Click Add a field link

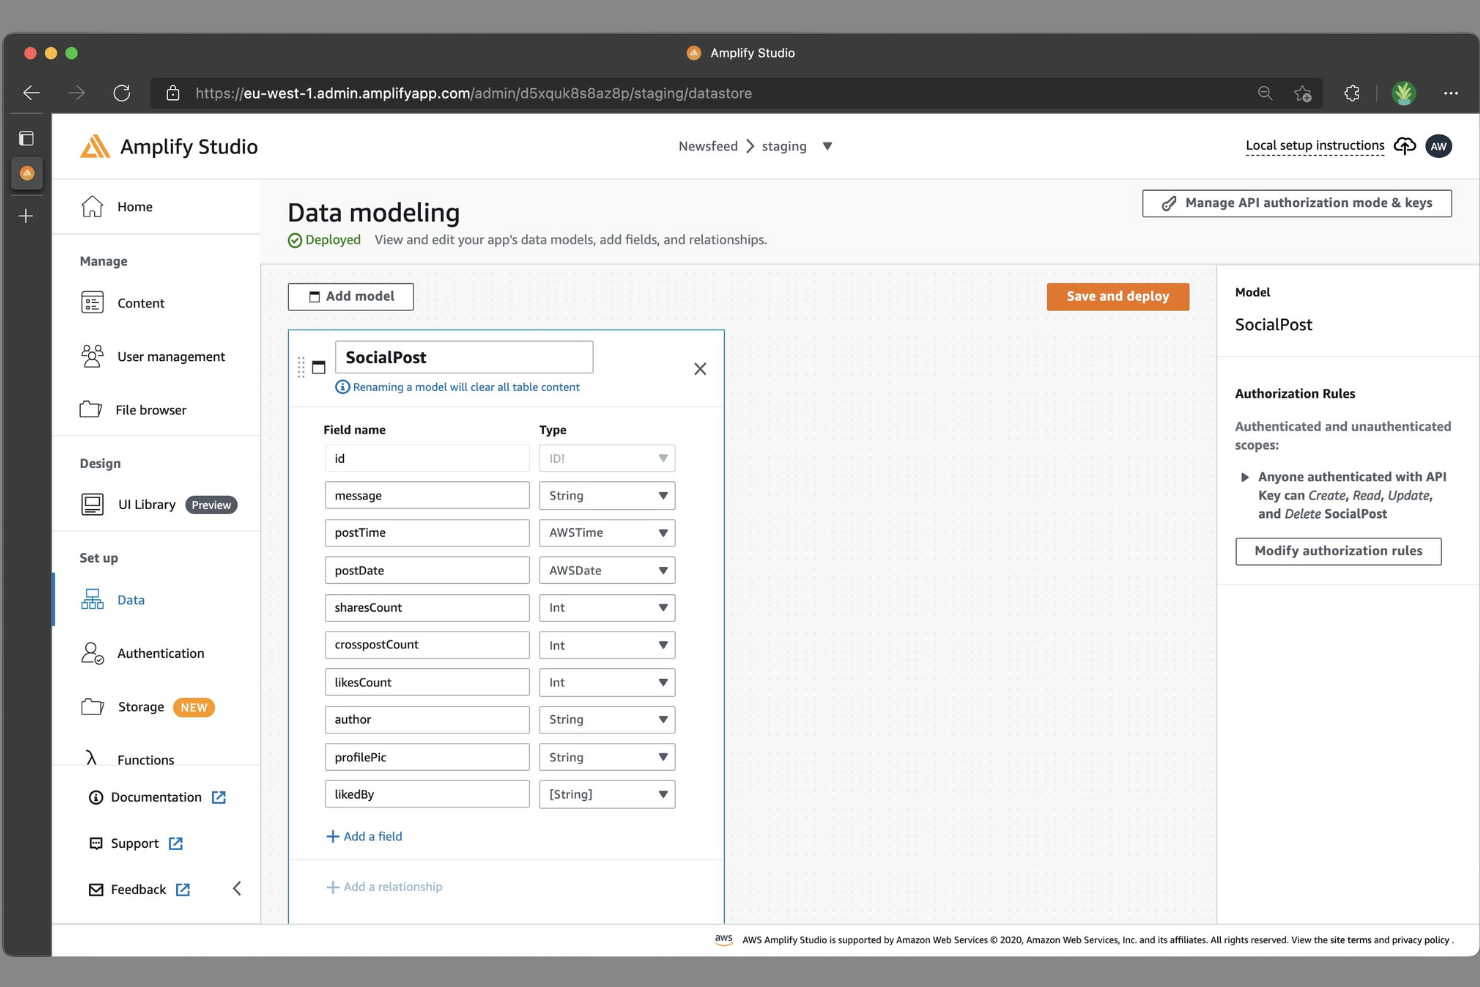click(x=365, y=836)
